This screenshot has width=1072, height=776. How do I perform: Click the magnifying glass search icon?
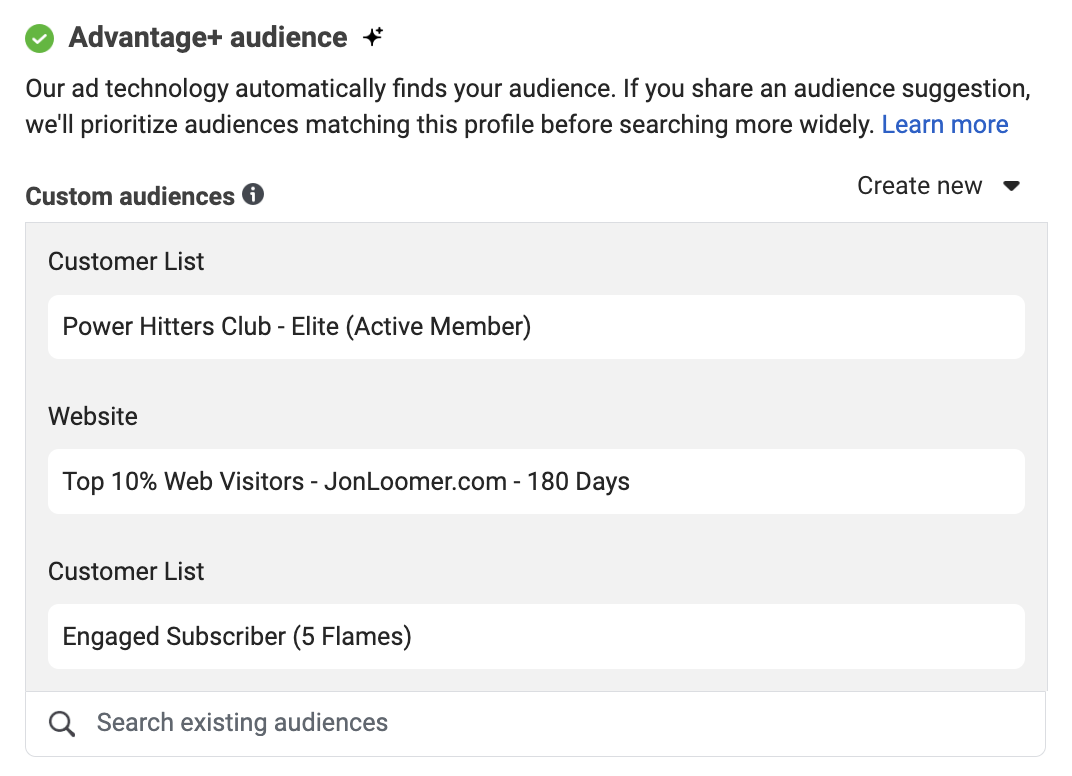(x=62, y=724)
